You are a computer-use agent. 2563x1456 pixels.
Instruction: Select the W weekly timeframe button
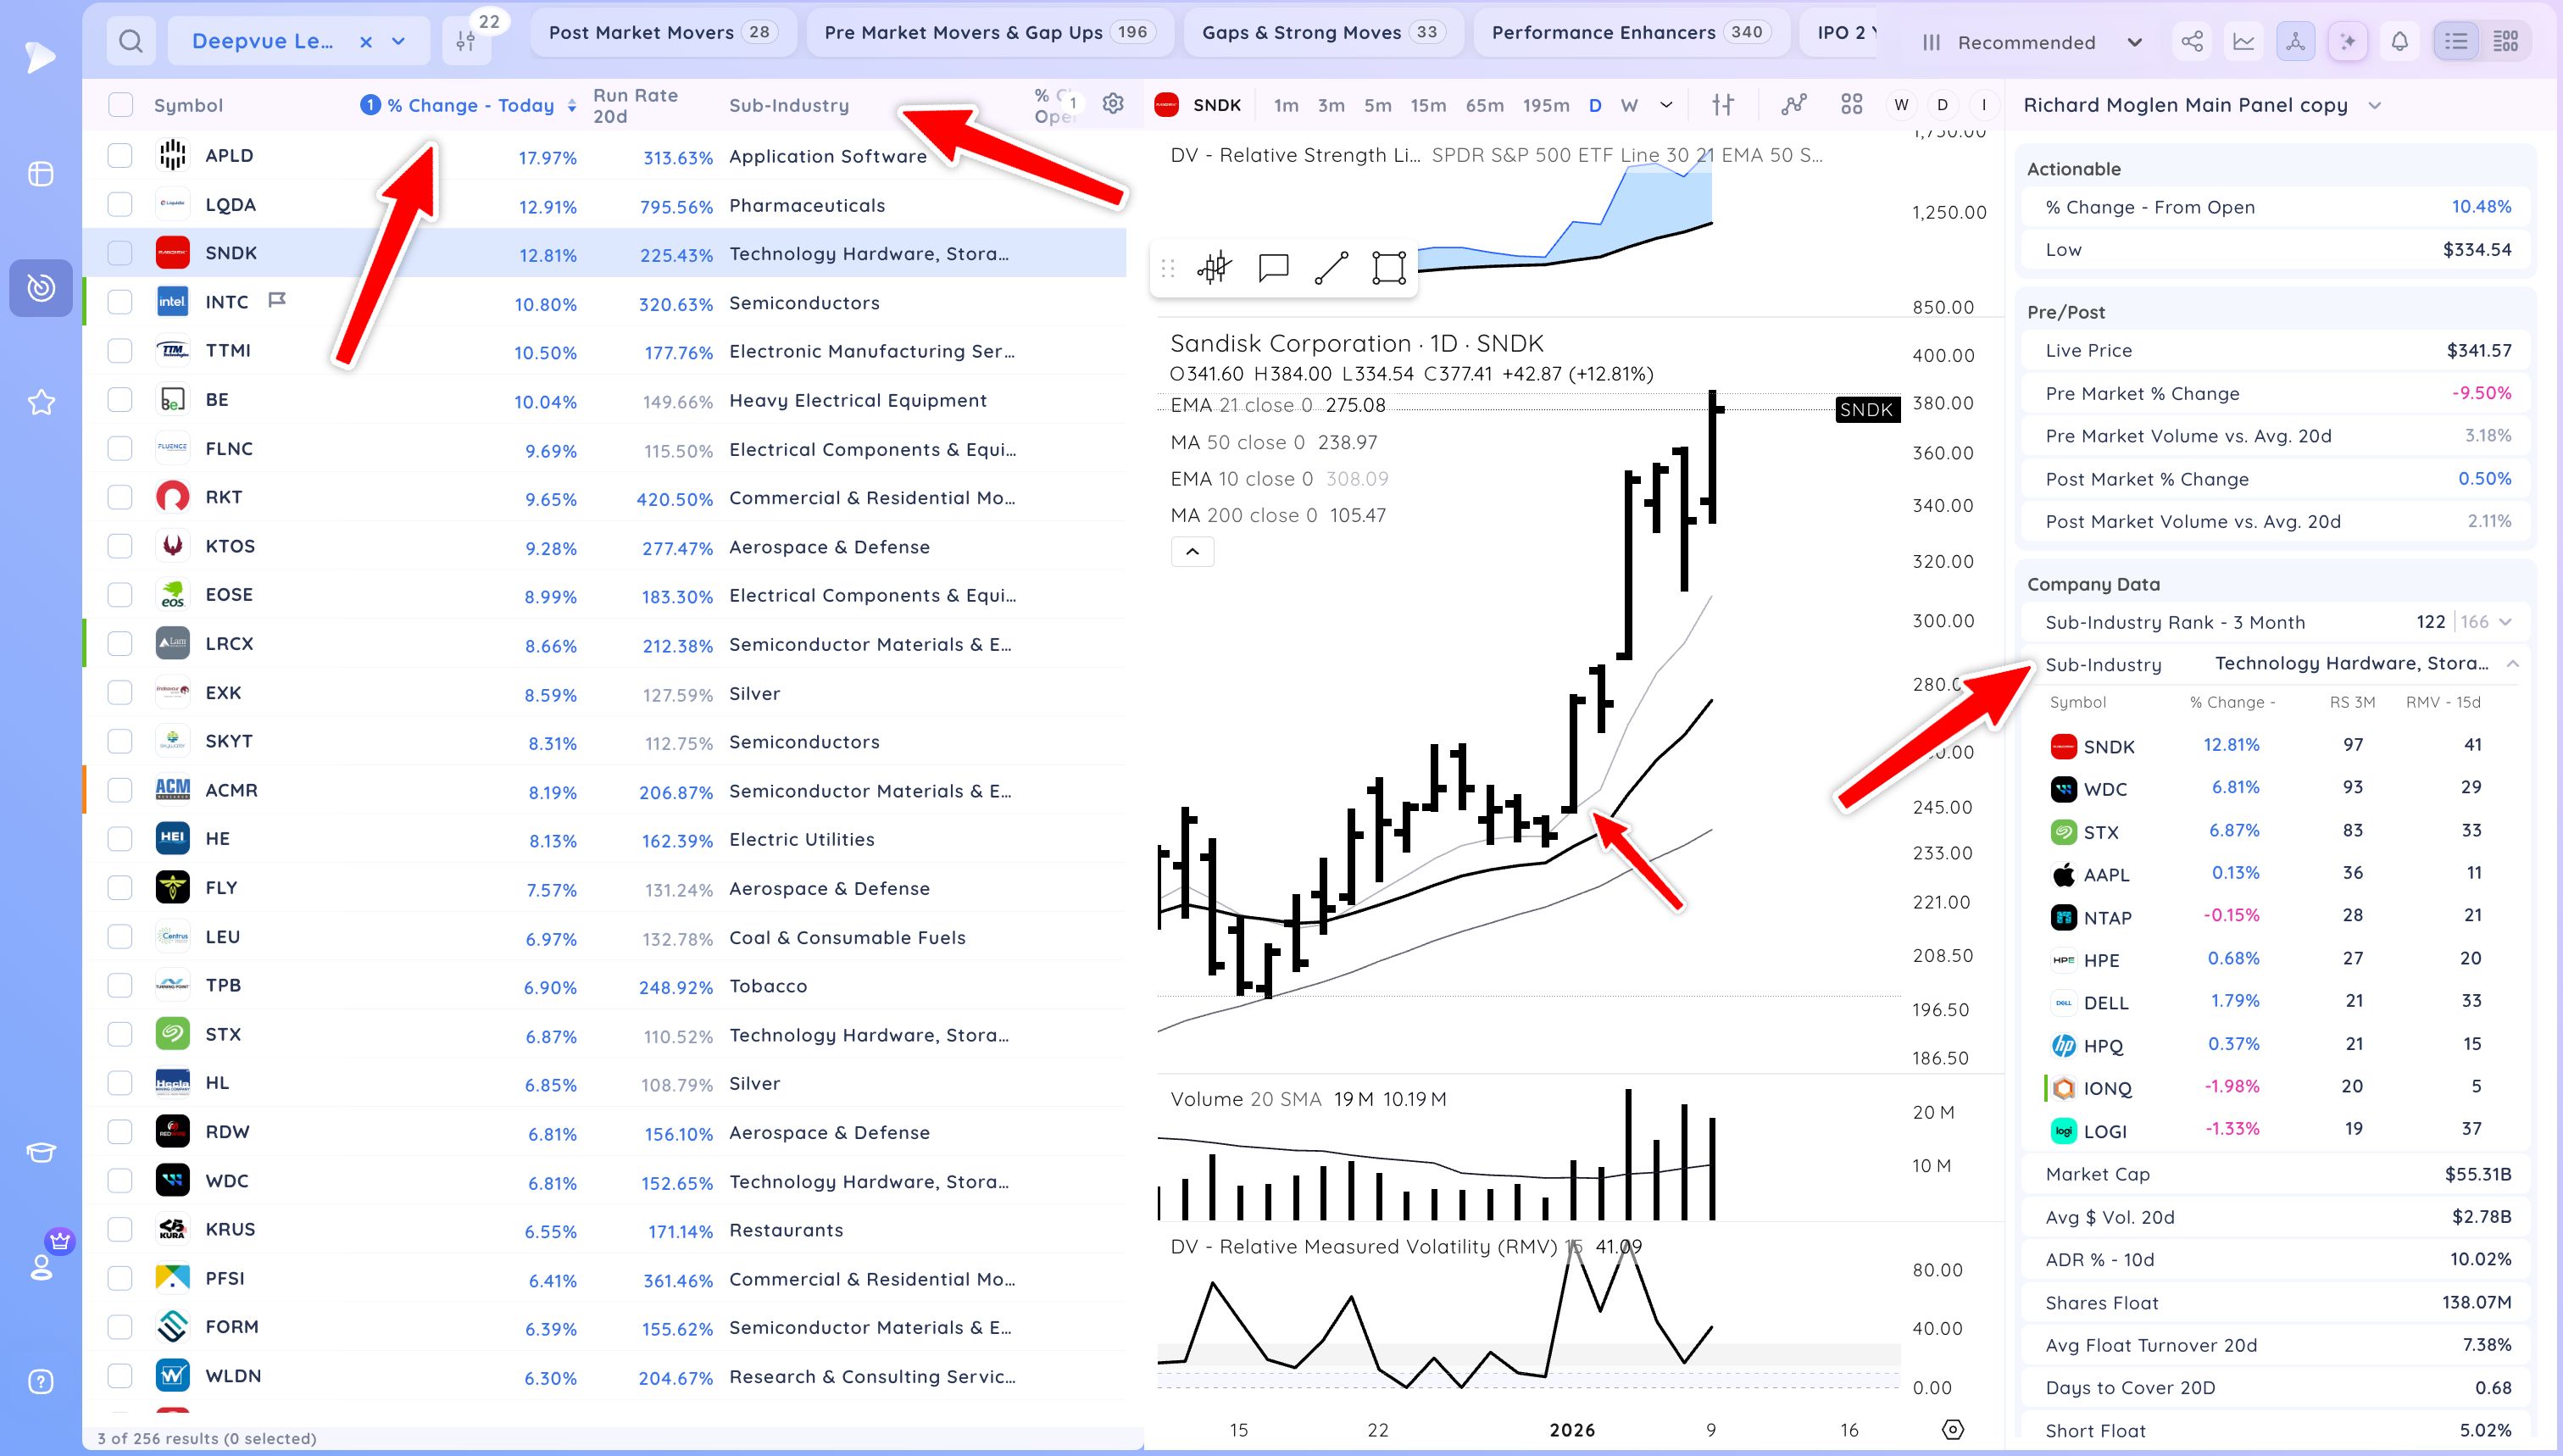coord(1629,104)
